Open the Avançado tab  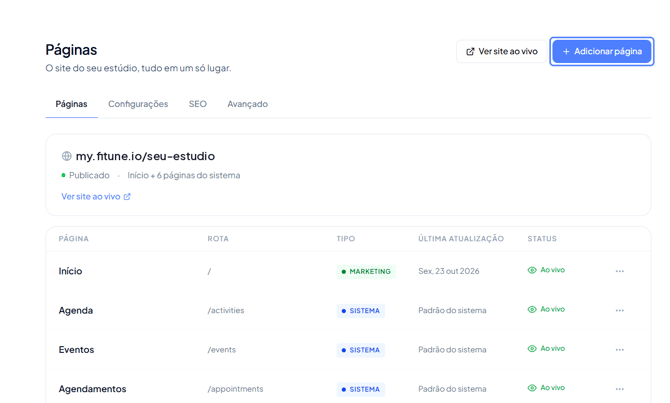[247, 104]
